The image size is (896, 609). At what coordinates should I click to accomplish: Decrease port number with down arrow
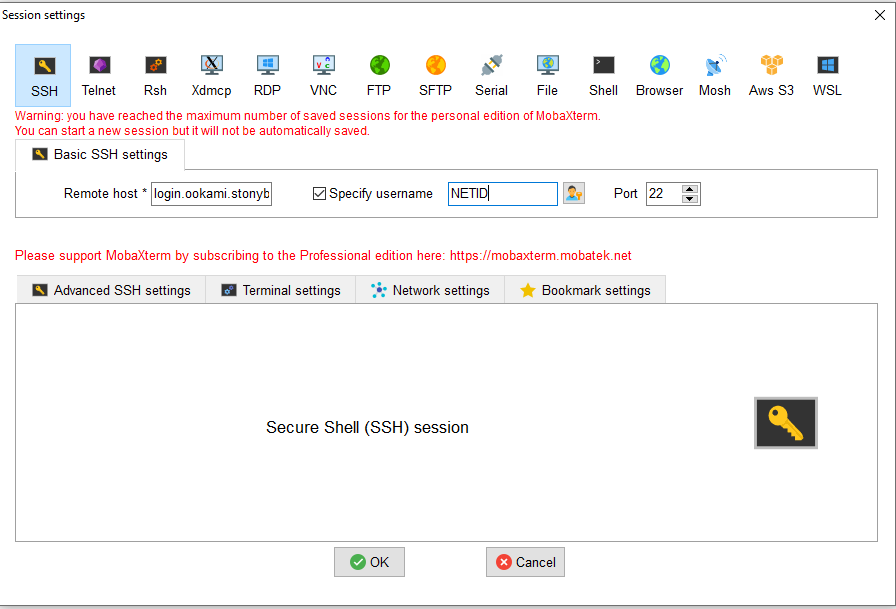pyautogui.click(x=690, y=199)
